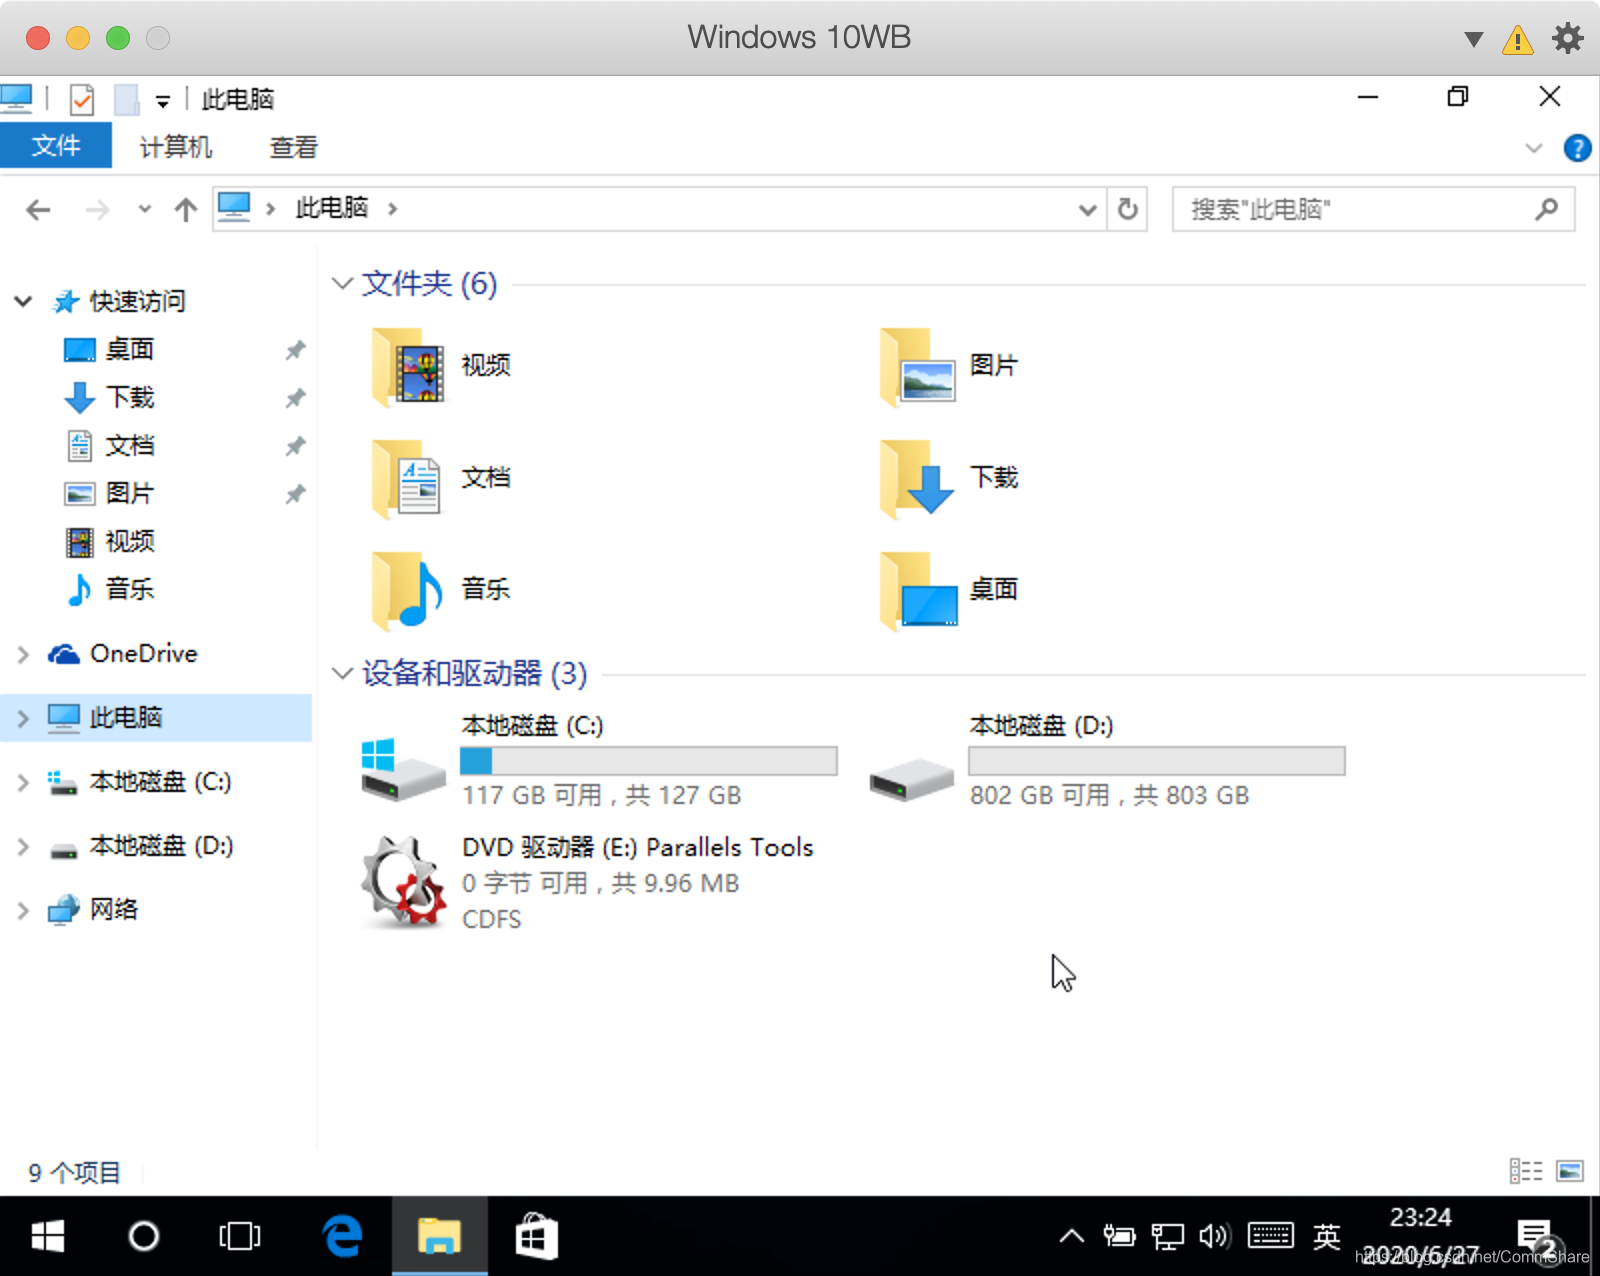Open the 下载 folder in 文件夹 section
Screen dimensions: 1600x1276
[949, 478]
